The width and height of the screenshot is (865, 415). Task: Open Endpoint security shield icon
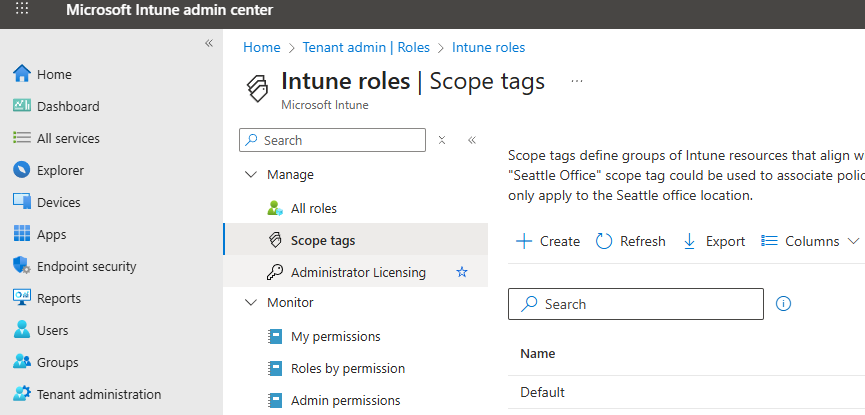tap(22, 267)
